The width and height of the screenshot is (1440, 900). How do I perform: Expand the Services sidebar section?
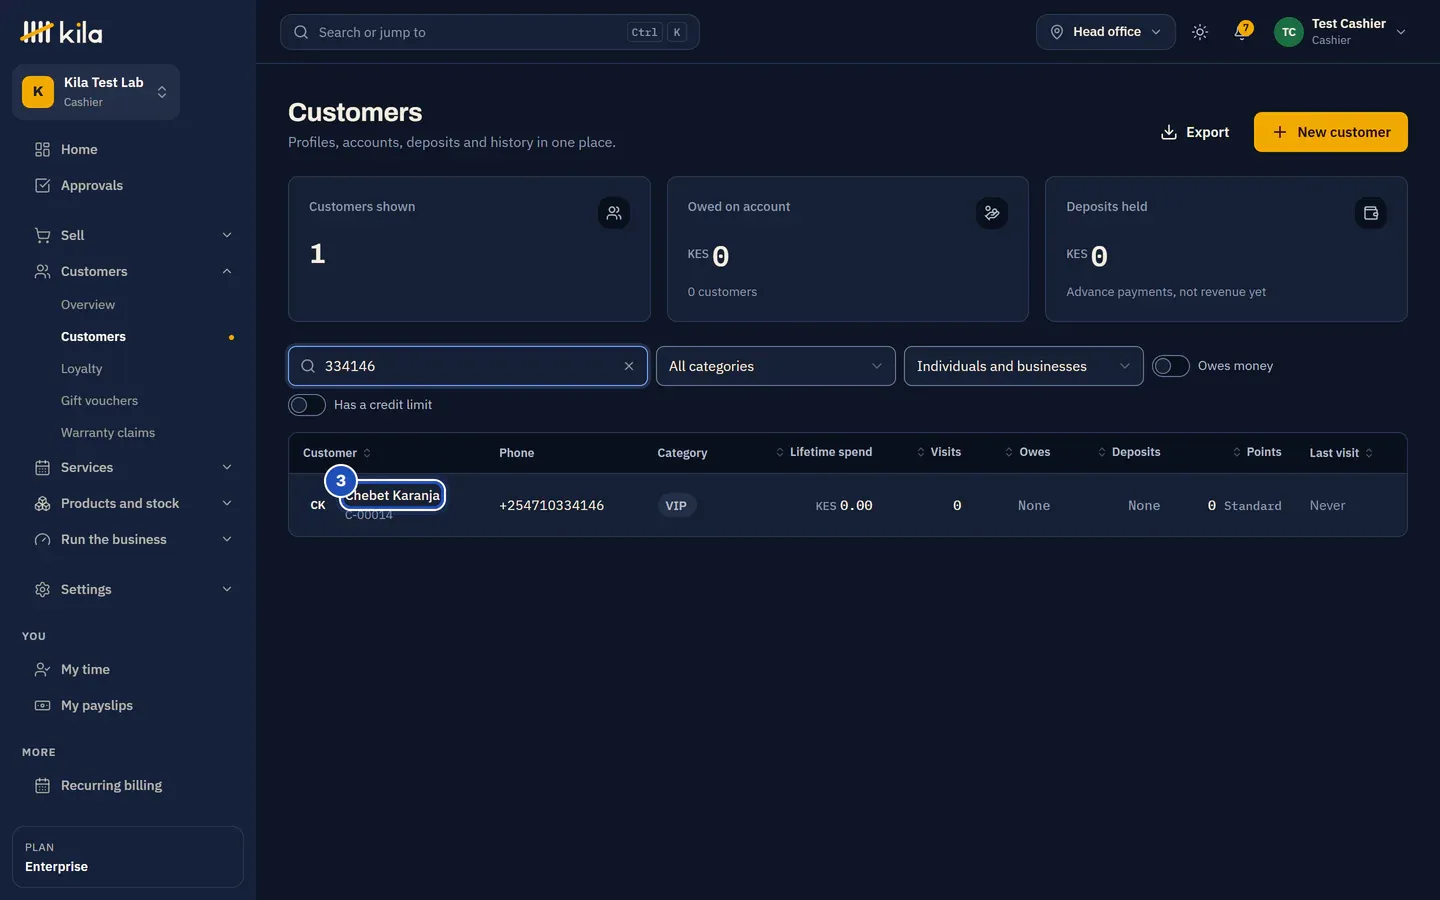[134, 467]
